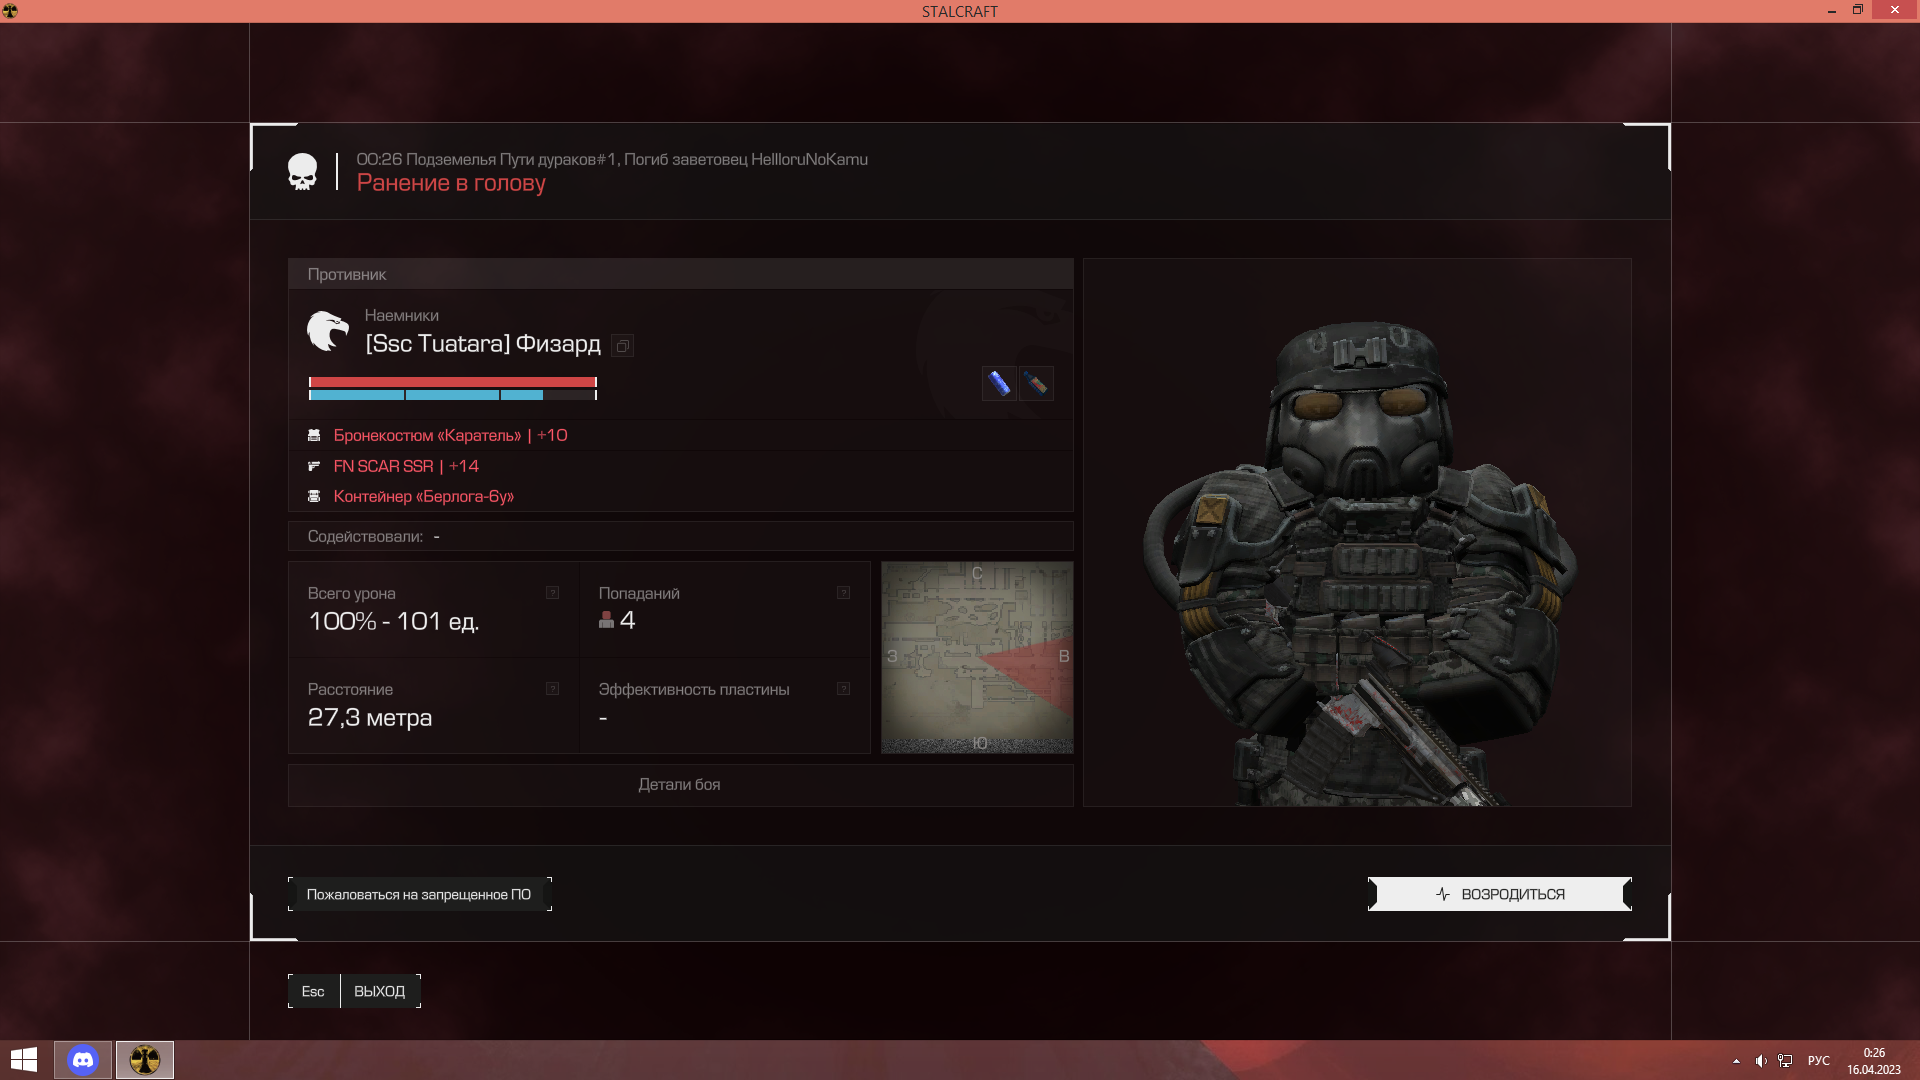Switch the РУС input language

(x=1819, y=1061)
